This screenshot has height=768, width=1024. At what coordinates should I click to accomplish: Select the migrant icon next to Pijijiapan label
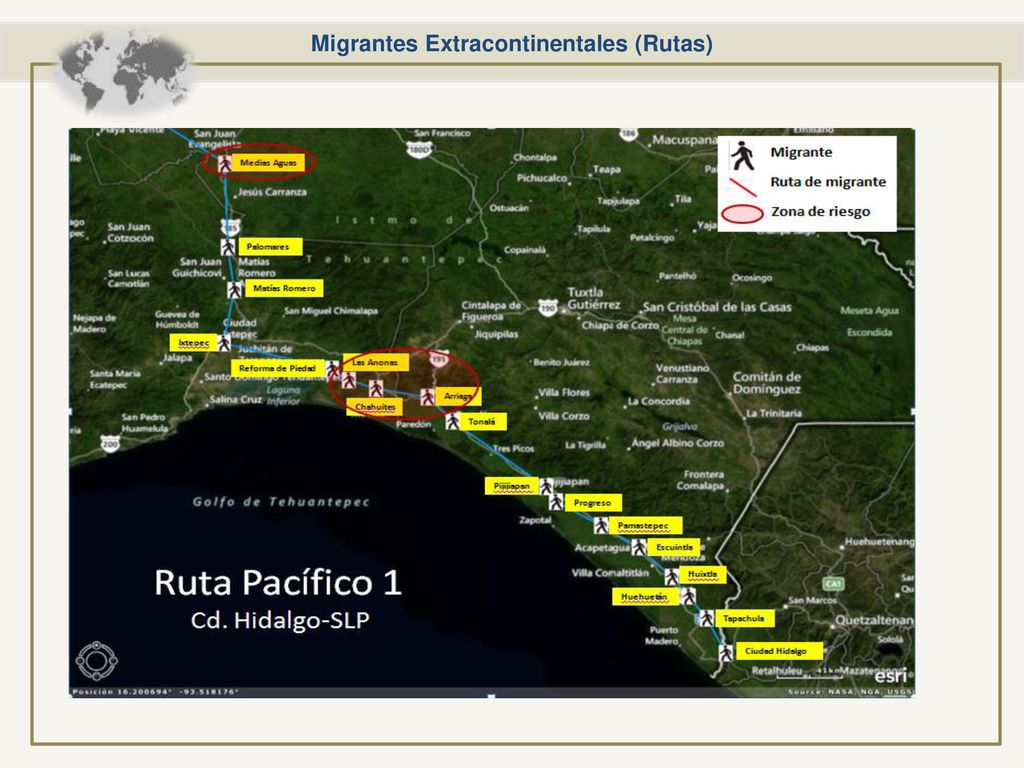(x=547, y=486)
